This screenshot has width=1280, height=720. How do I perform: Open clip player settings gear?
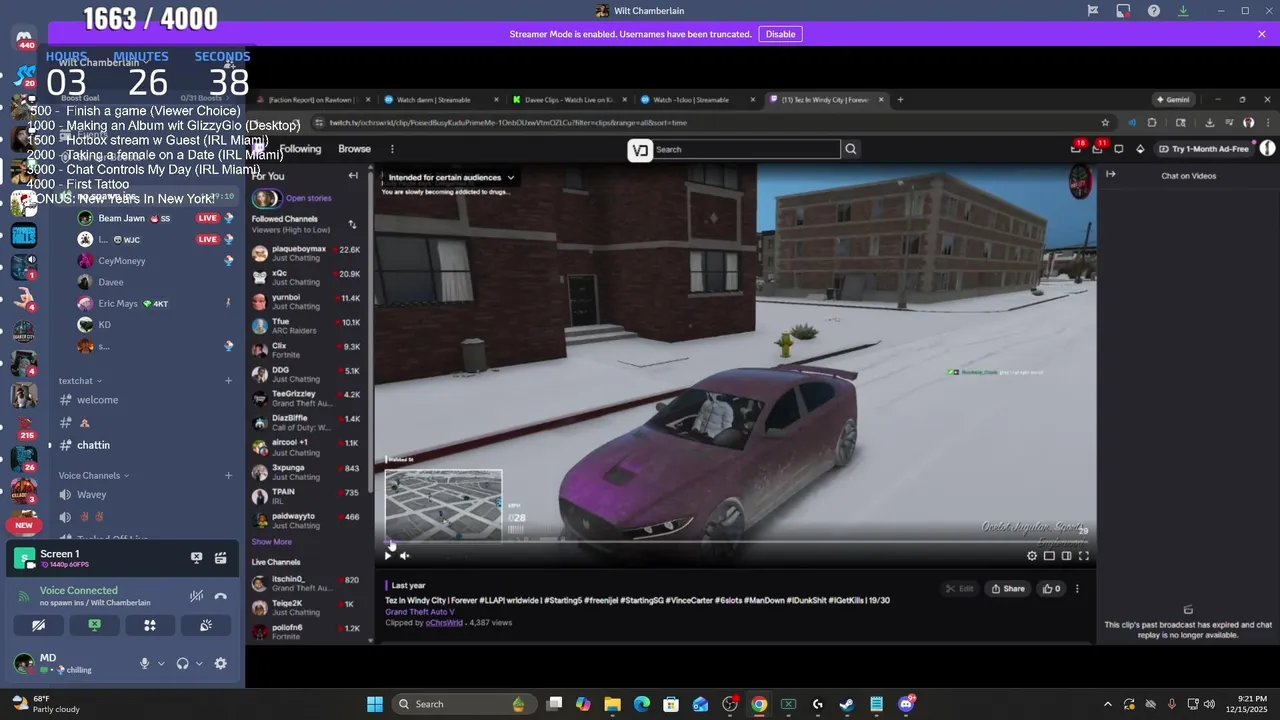[x=1032, y=556]
